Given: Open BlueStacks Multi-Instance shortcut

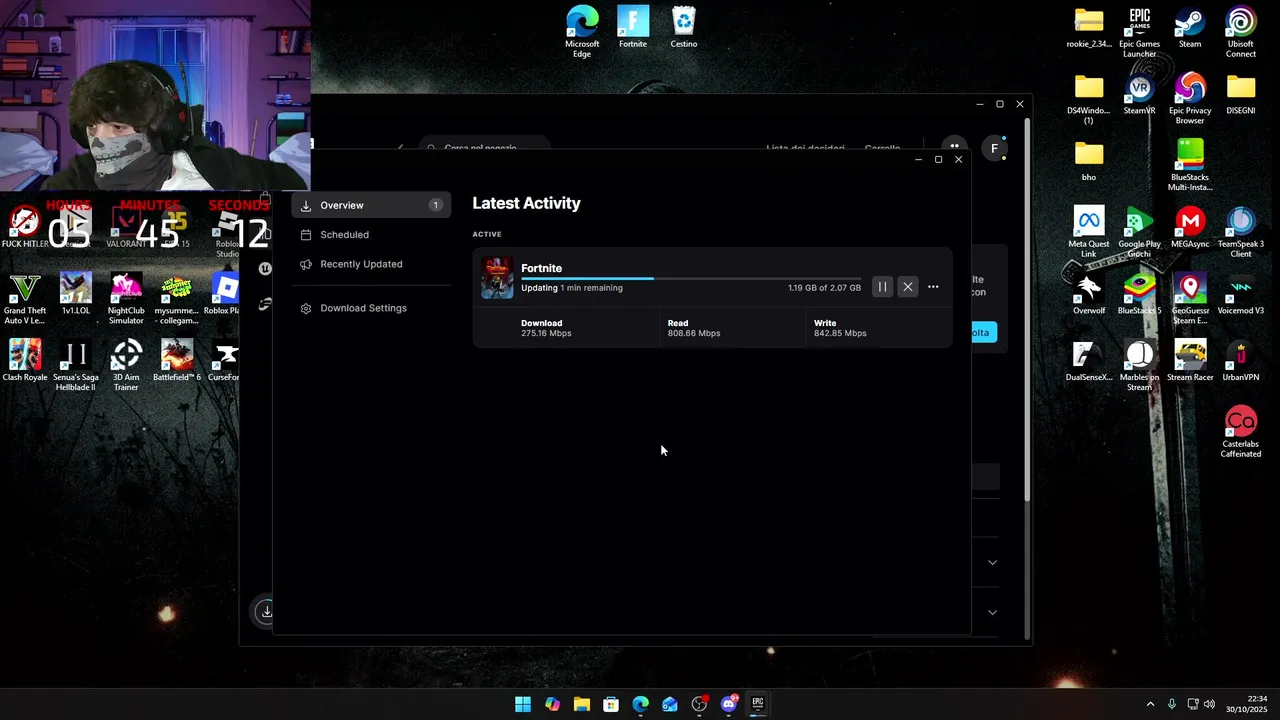Looking at the screenshot, I should [x=1190, y=166].
